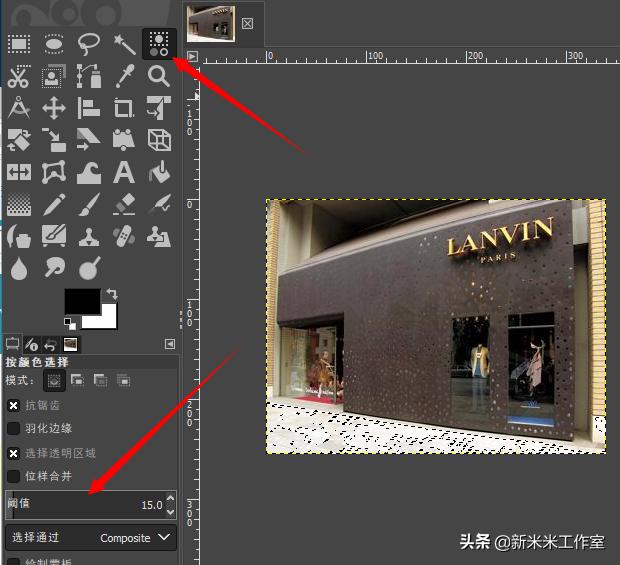Select the Scale tool
The width and height of the screenshot is (620, 565).
[54, 140]
